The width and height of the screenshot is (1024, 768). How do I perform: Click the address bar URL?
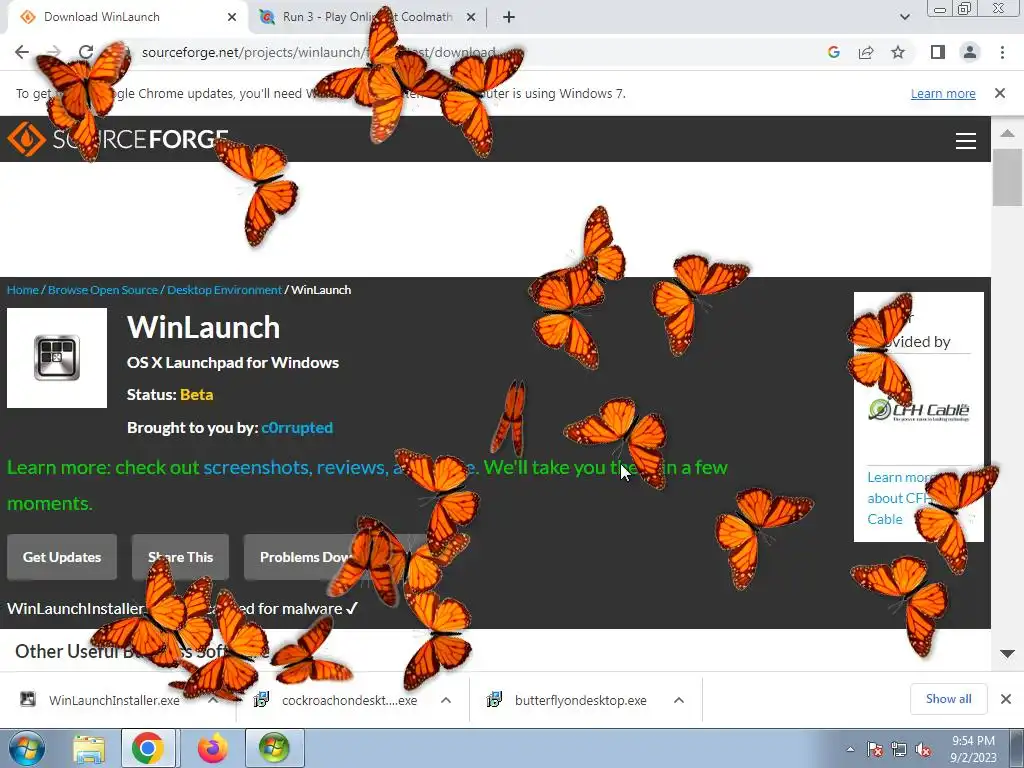319,52
